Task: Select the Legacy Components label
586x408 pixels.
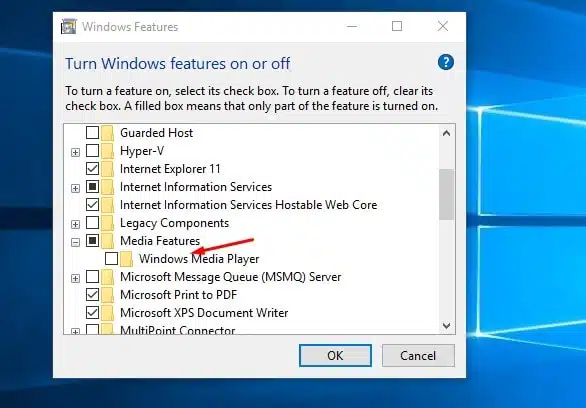Action: click(174, 223)
